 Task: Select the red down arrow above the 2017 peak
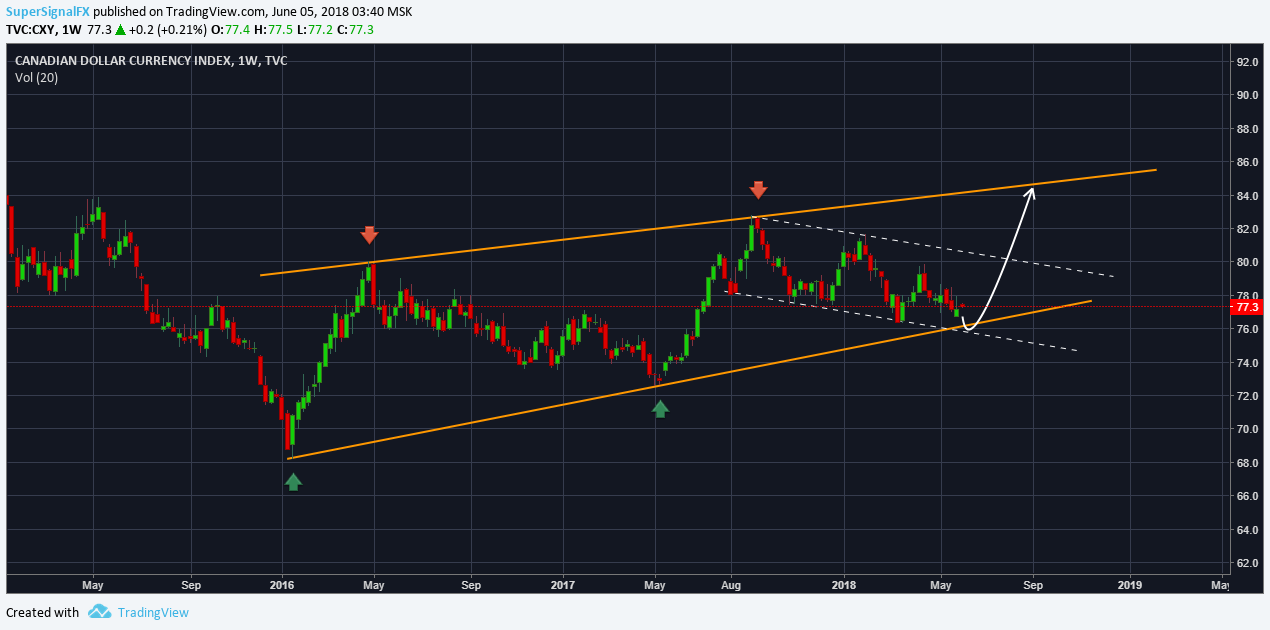[759, 189]
